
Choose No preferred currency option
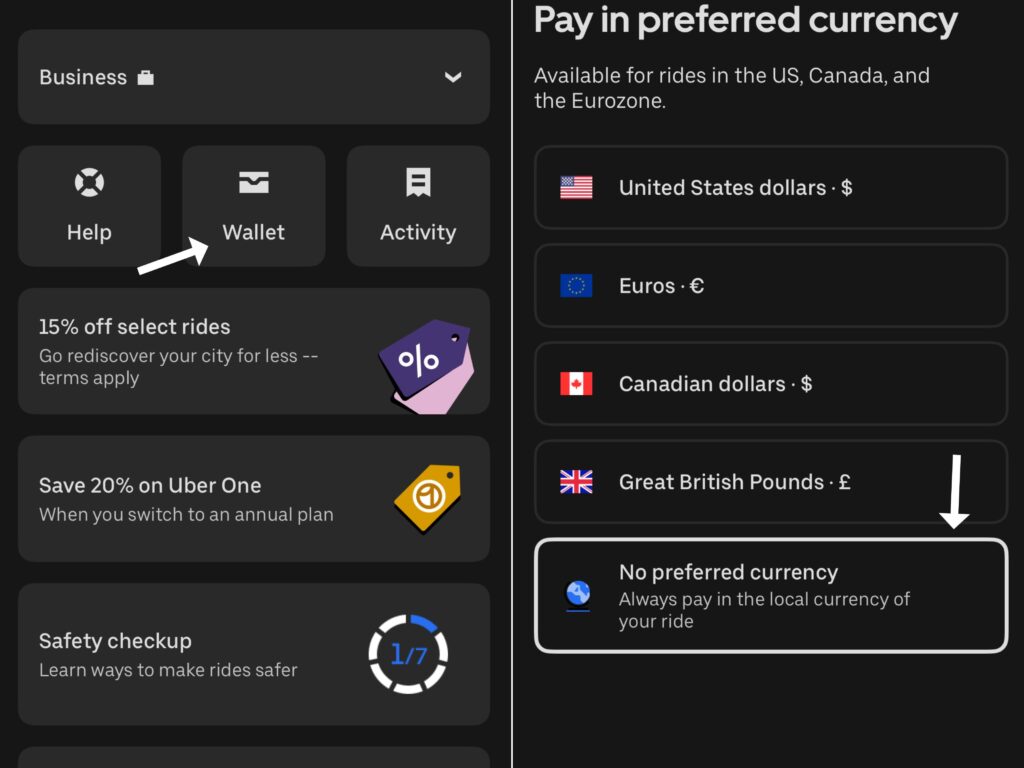click(771, 595)
